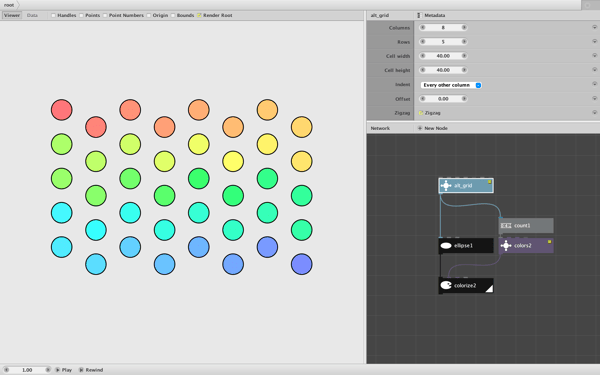Open the Cell width row options menu
Viewport: 600px width, 375px height.
pos(594,55)
